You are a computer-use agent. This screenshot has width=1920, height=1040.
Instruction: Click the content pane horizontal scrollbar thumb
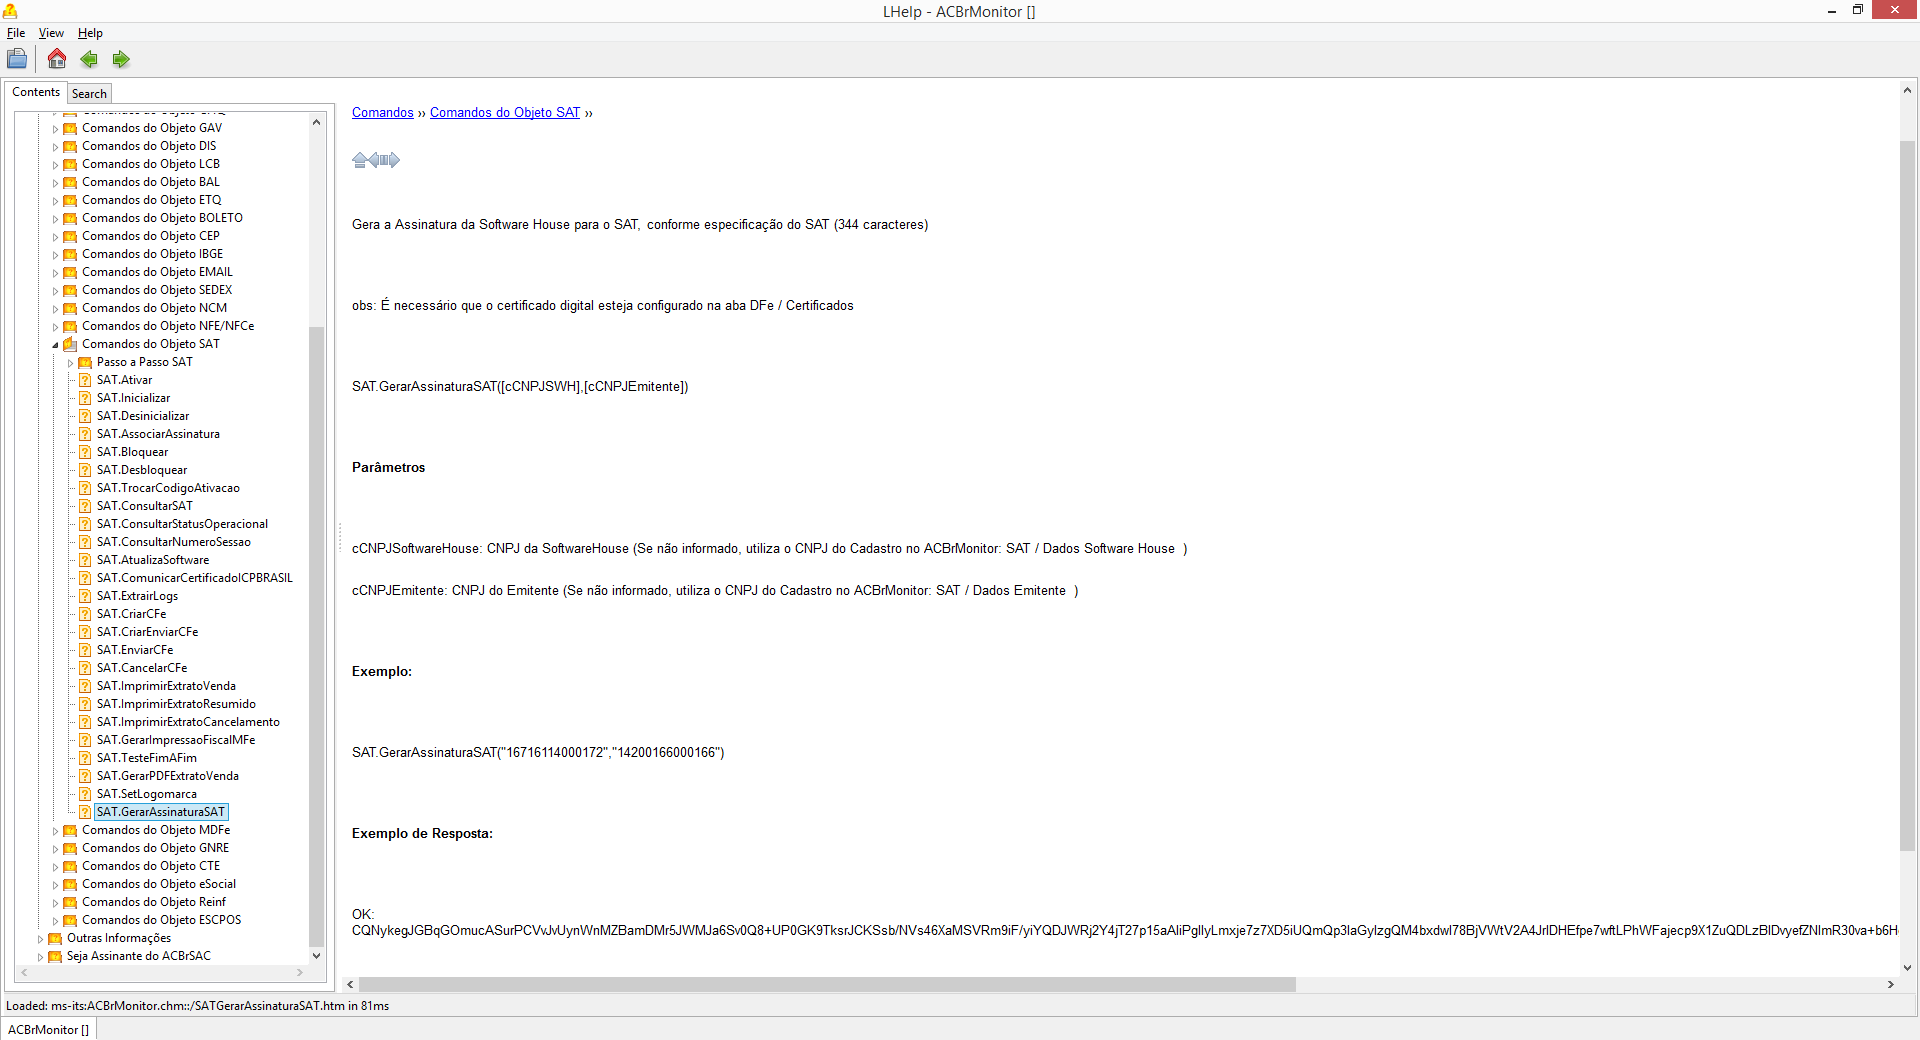[x=827, y=985]
